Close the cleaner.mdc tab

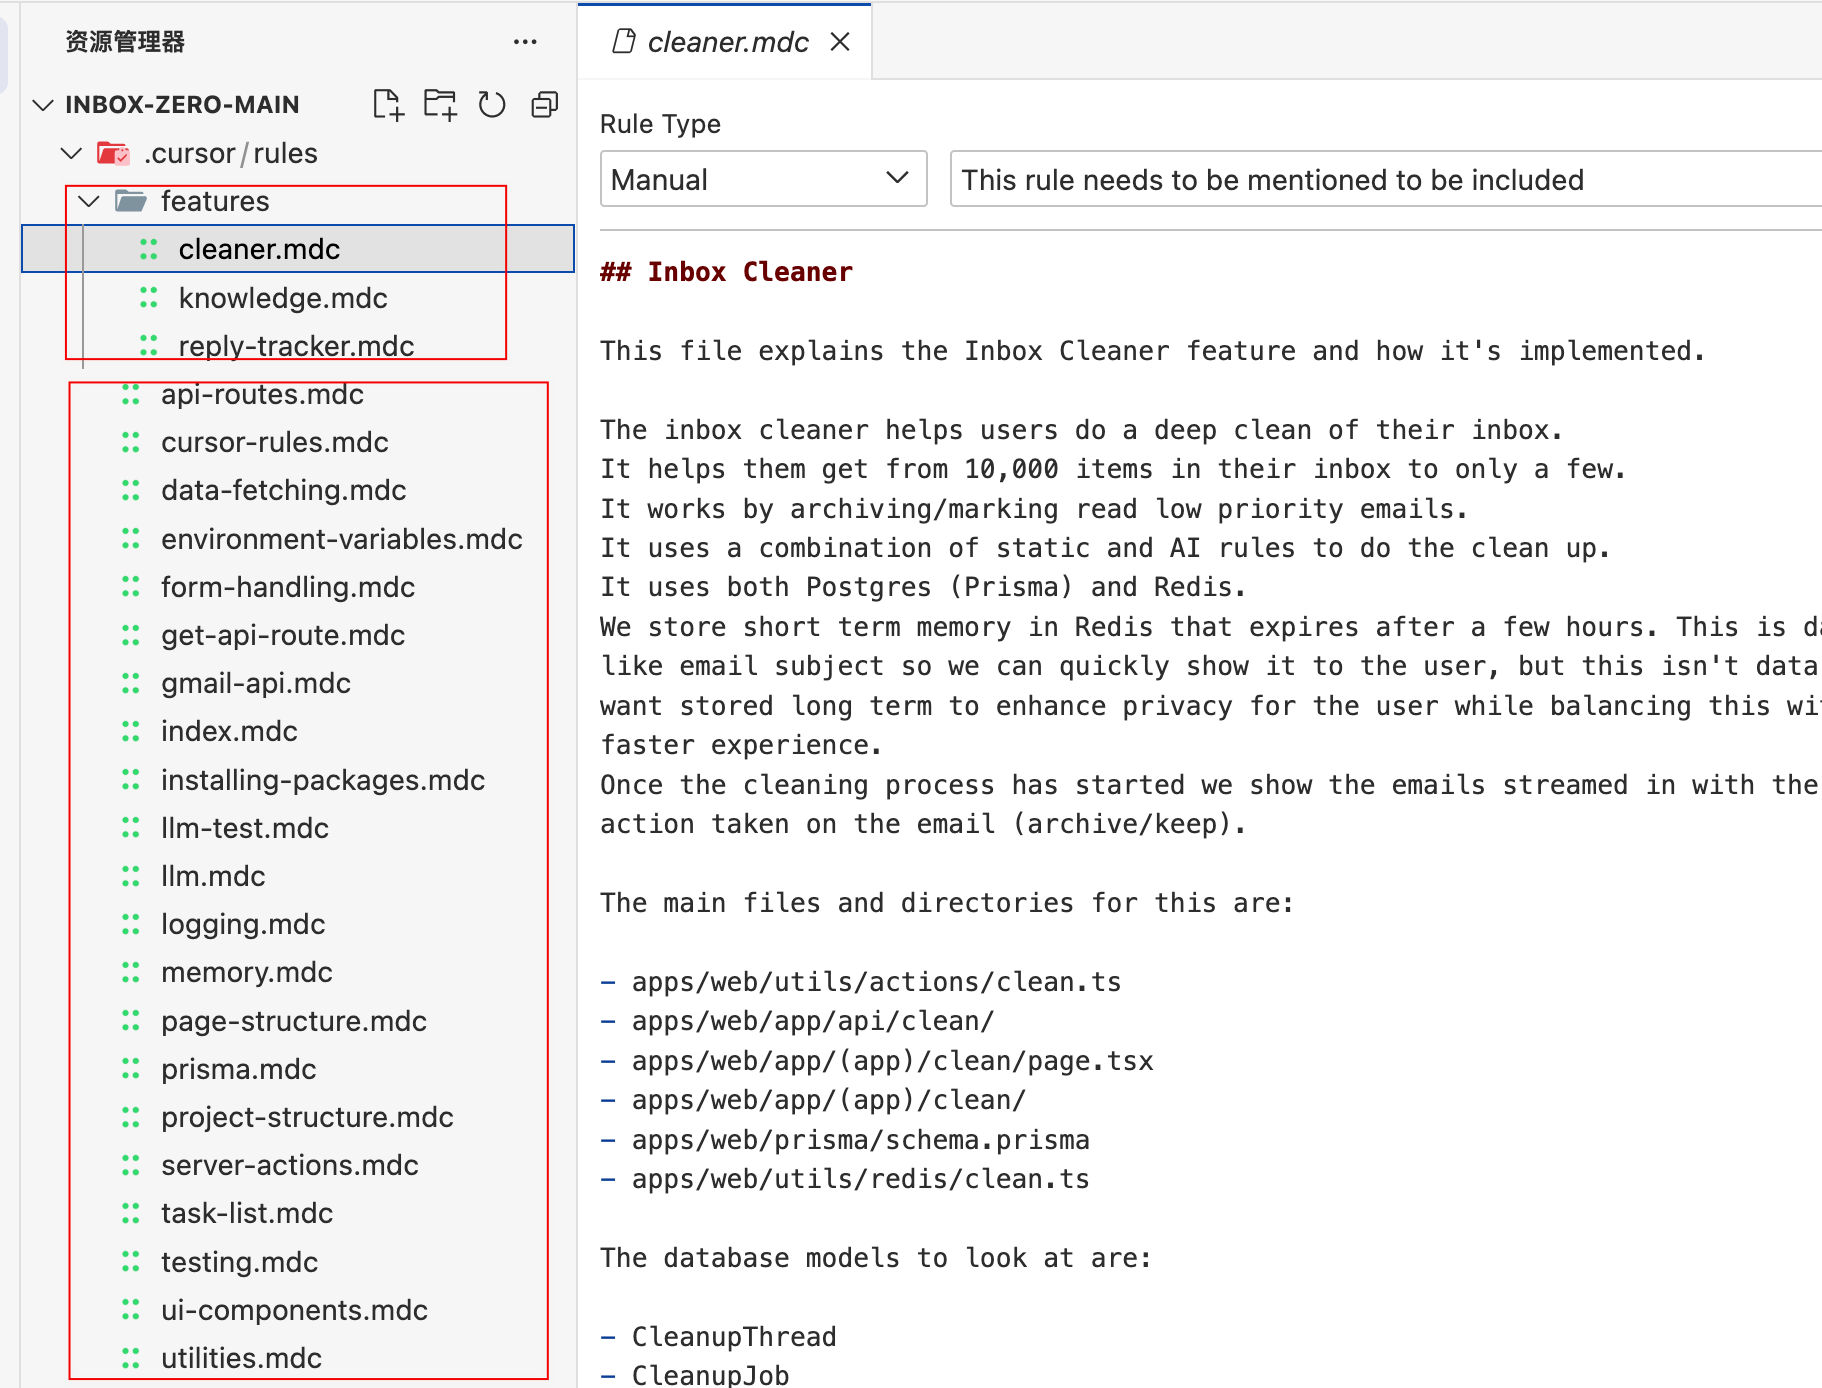click(841, 41)
